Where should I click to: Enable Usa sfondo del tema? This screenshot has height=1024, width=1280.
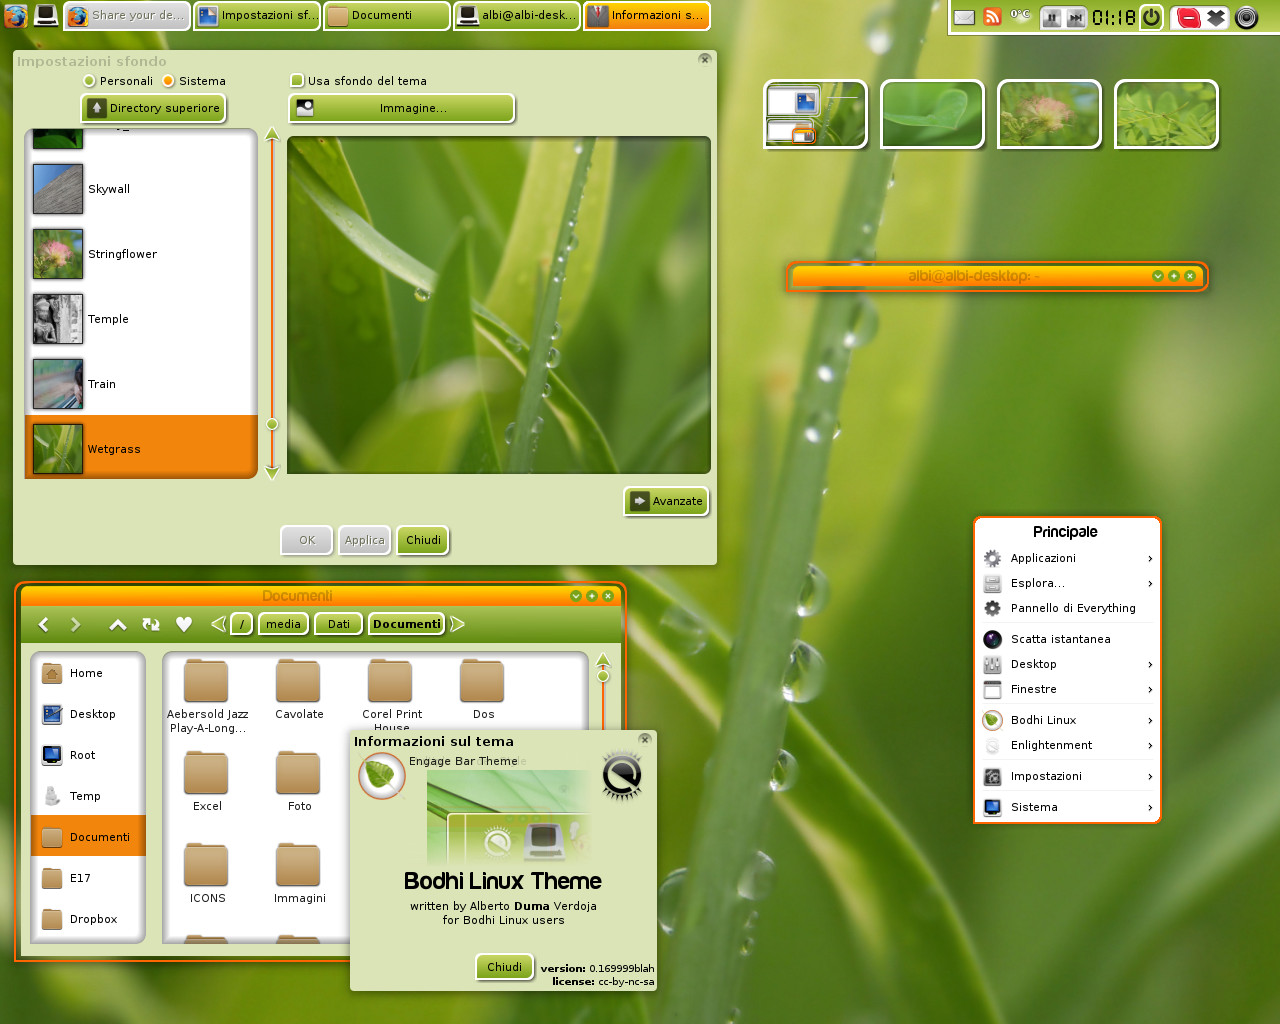coord(296,80)
